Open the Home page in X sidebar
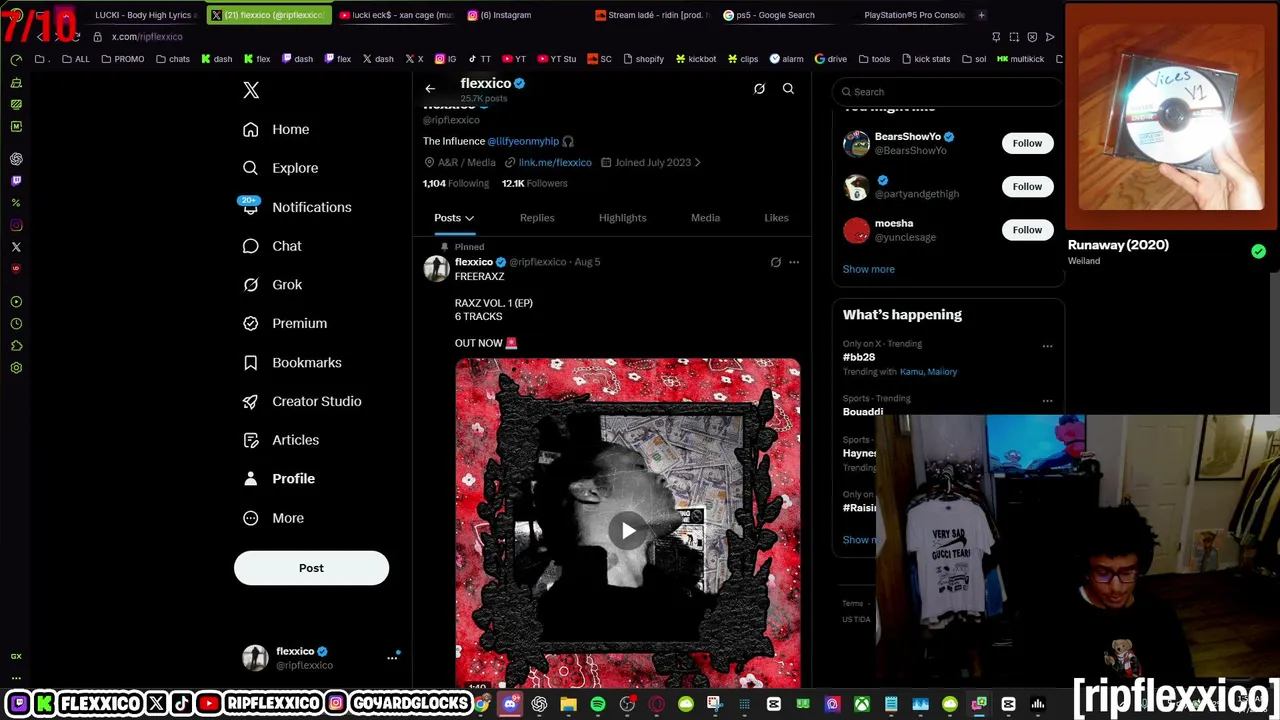 coord(276,129)
